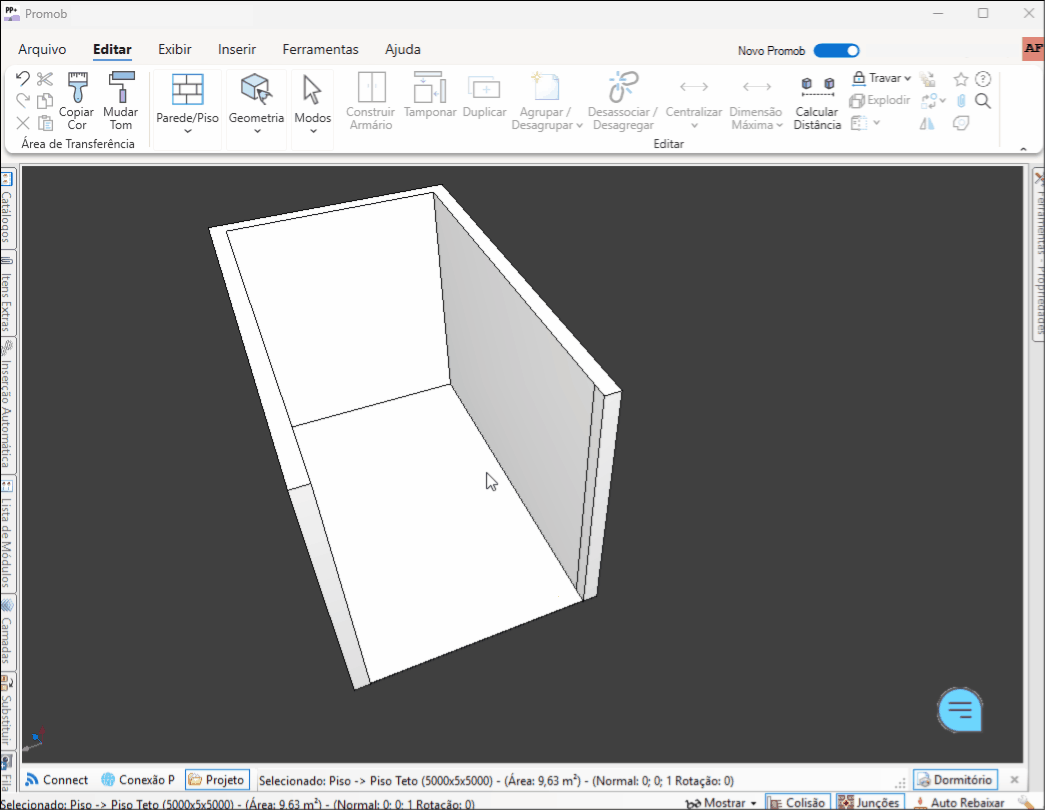Click the scissors cut icon
Screen dimensions: 1045x810
[x=45, y=79]
